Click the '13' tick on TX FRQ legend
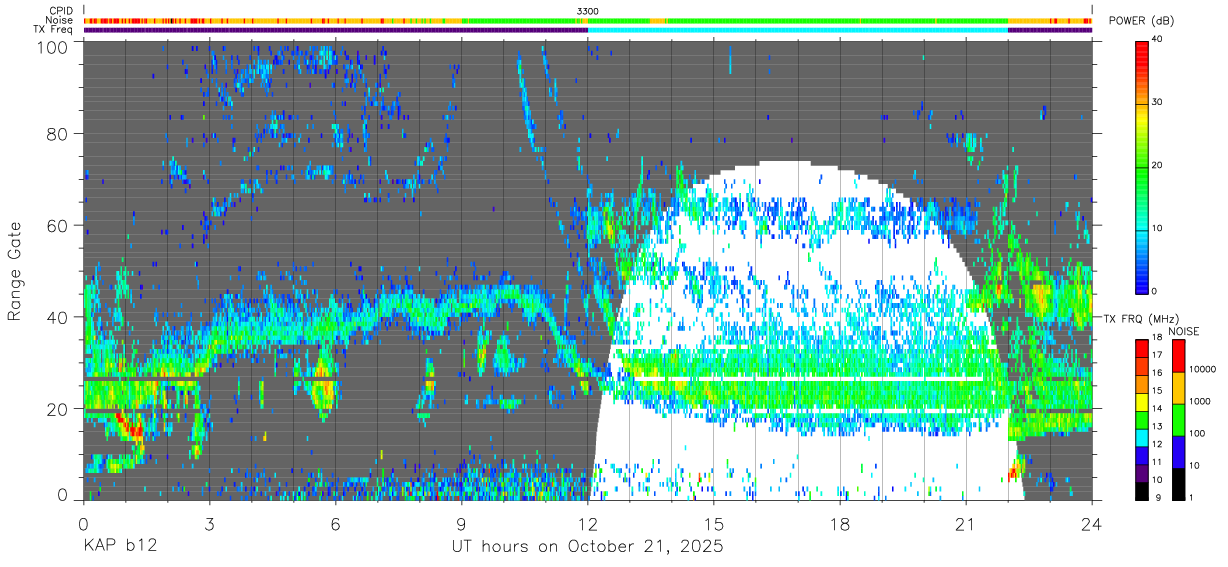Viewport: 1228px width, 567px height. (x=1158, y=426)
